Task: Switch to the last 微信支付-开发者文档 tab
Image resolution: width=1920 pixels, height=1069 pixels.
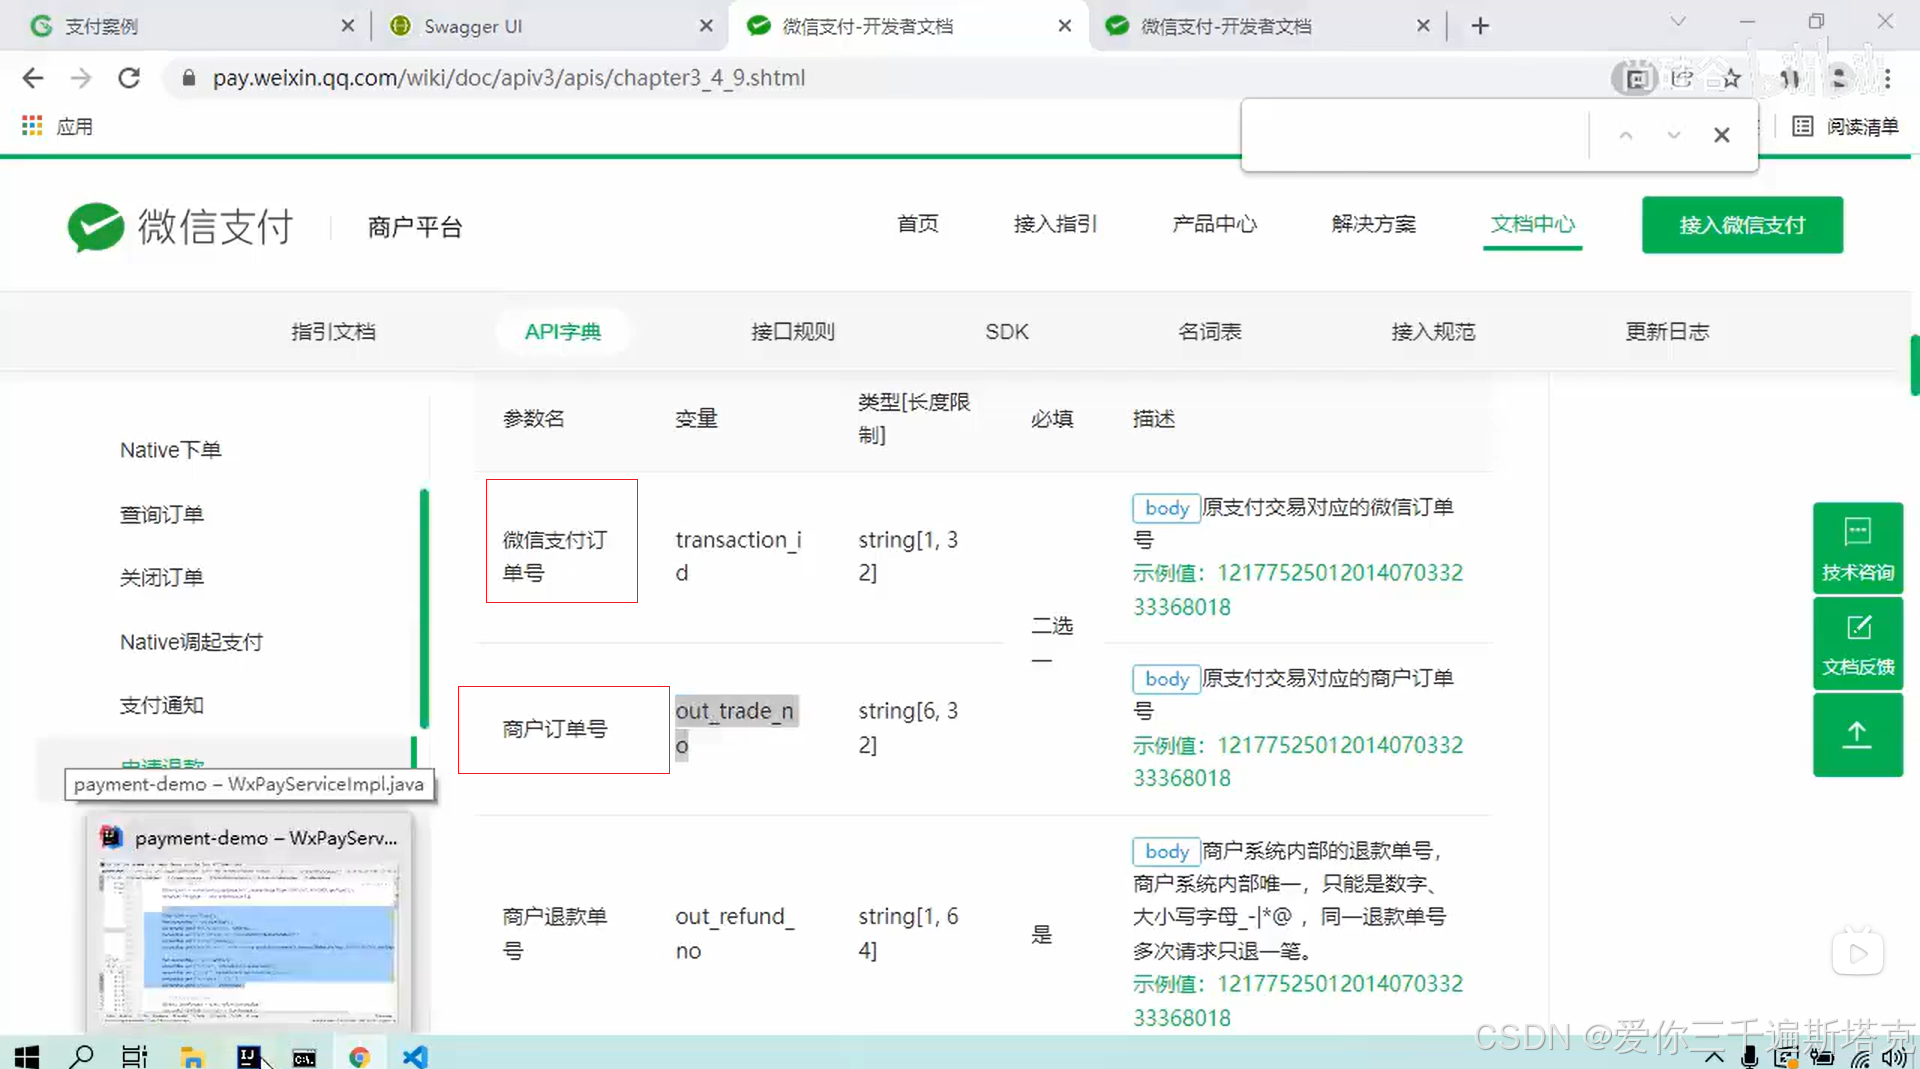Action: tap(1265, 26)
